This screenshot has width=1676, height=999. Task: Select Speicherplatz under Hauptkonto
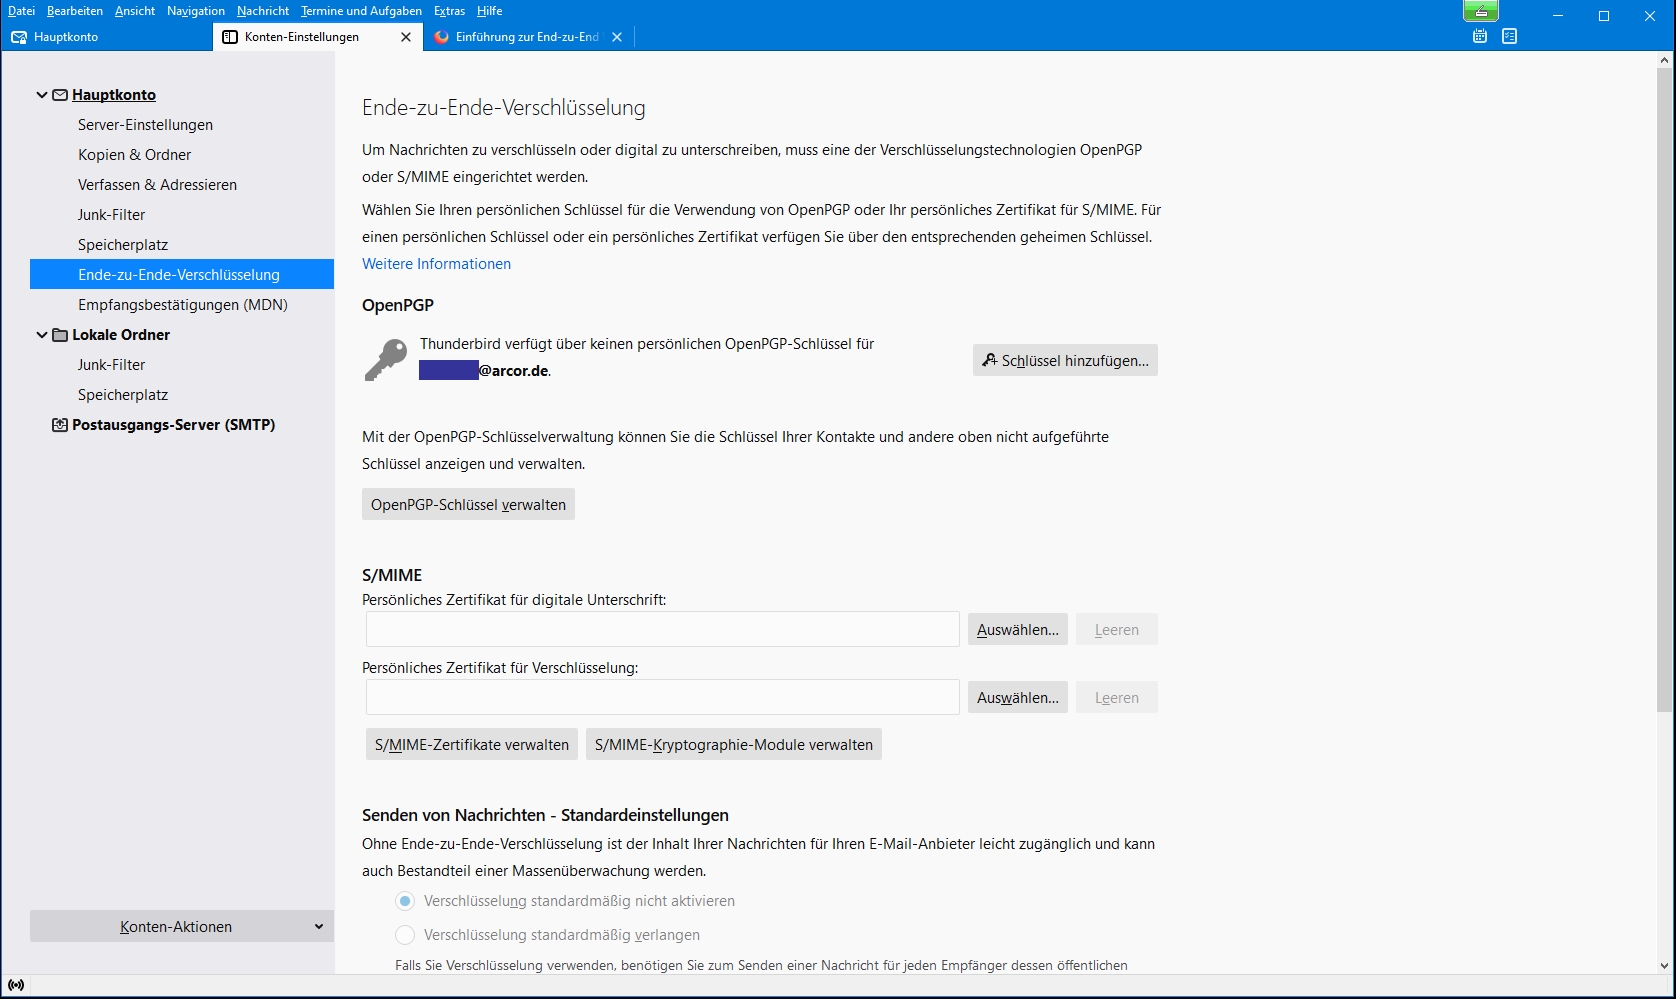point(123,245)
